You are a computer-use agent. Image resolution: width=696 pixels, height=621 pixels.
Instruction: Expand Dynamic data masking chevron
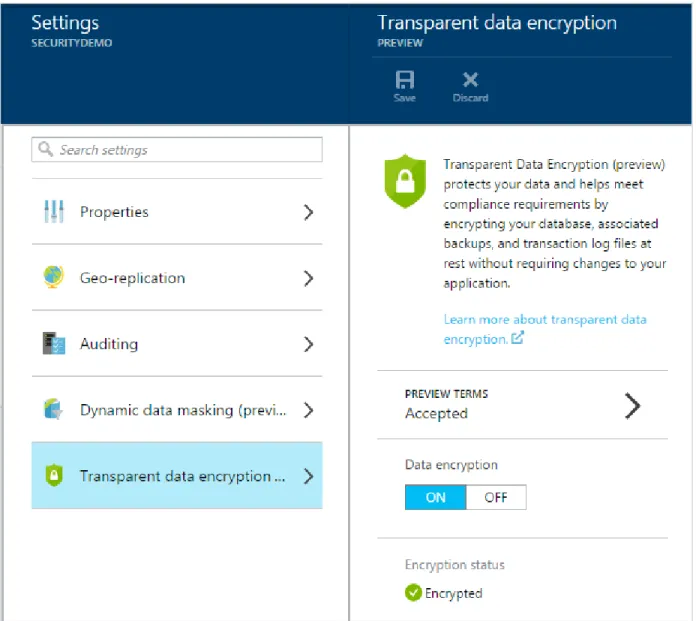(x=308, y=410)
